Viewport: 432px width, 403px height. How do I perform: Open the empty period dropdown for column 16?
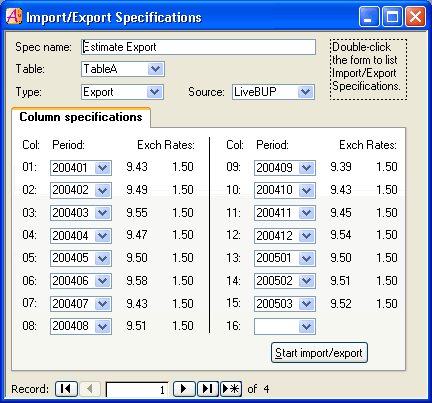point(307,327)
